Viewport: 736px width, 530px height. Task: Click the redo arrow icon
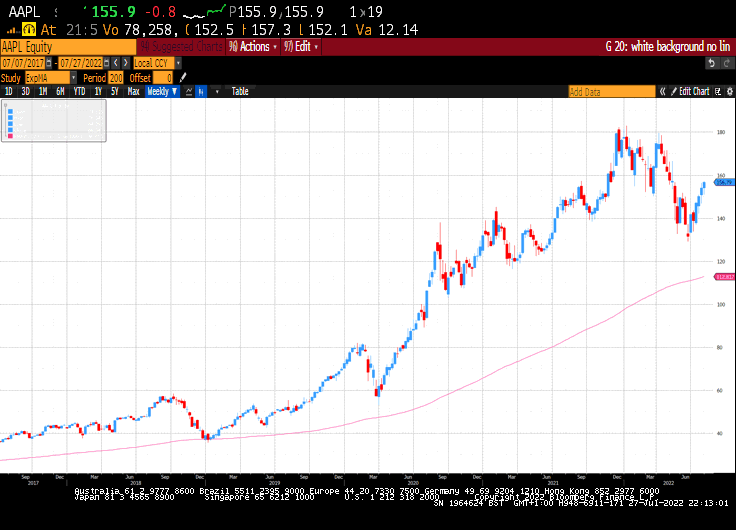click(727, 63)
